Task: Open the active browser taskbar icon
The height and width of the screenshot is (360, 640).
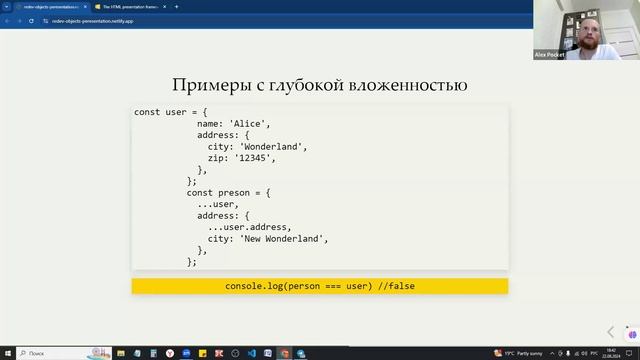Action: click(284, 353)
